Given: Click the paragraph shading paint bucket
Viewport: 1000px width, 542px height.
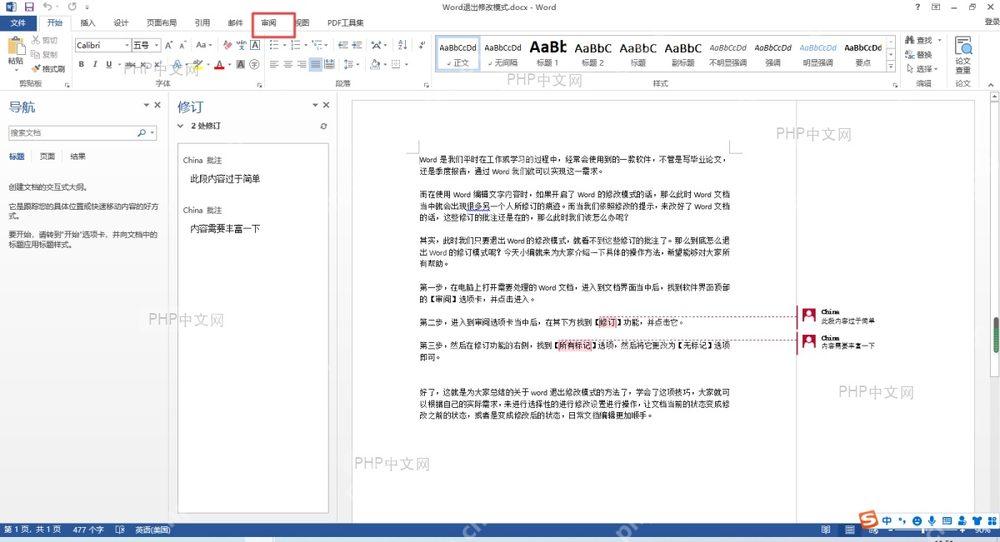Looking at the screenshot, I should click(x=374, y=64).
